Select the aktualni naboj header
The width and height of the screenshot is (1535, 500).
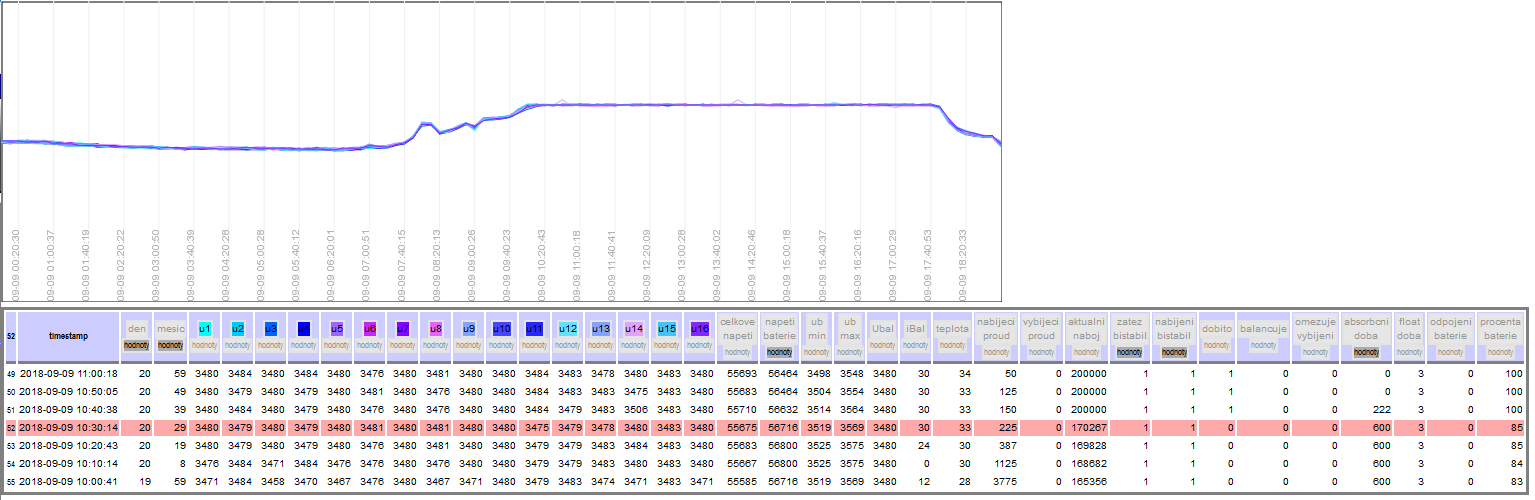1086,327
